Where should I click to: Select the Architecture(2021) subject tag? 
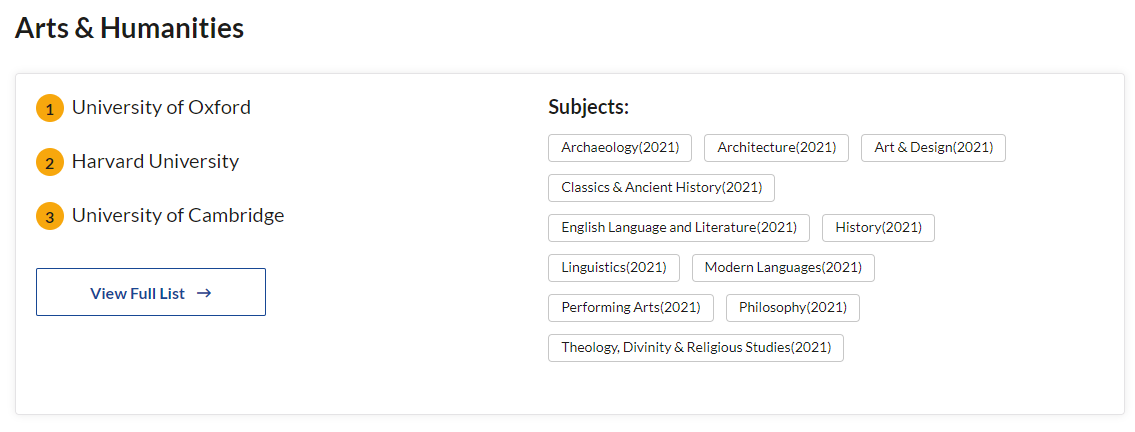point(776,147)
